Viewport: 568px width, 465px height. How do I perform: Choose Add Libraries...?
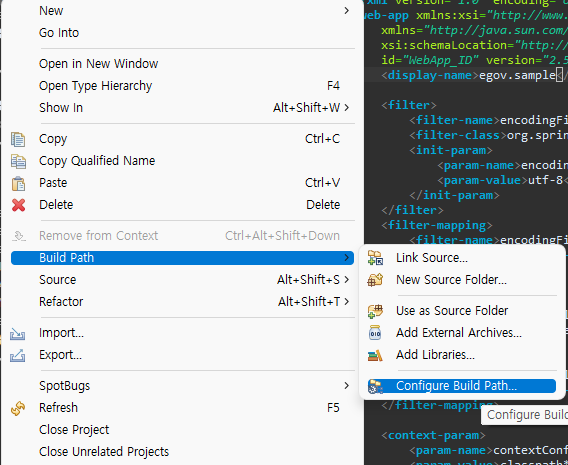[x=462, y=355]
